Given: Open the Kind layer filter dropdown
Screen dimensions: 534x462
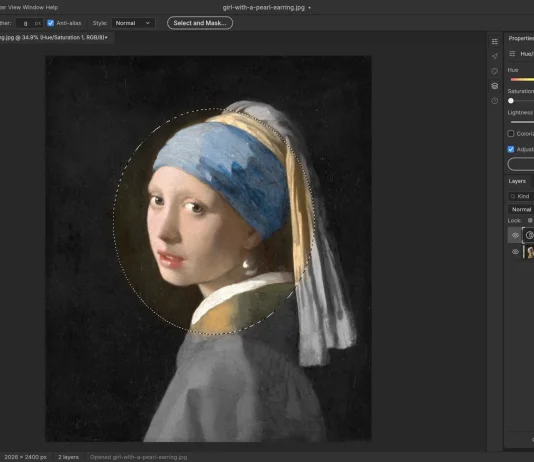Looking at the screenshot, I should tap(521, 196).
